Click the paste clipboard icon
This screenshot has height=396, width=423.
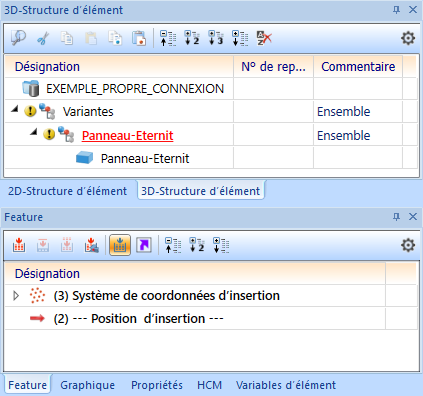click(x=91, y=38)
